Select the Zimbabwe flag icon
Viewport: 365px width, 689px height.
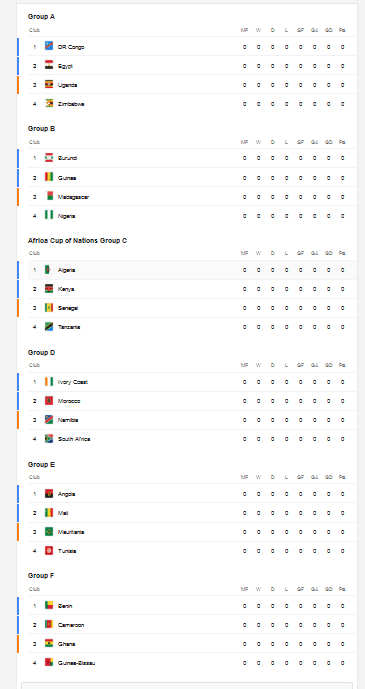pyautogui.click(x=49, y=104)
